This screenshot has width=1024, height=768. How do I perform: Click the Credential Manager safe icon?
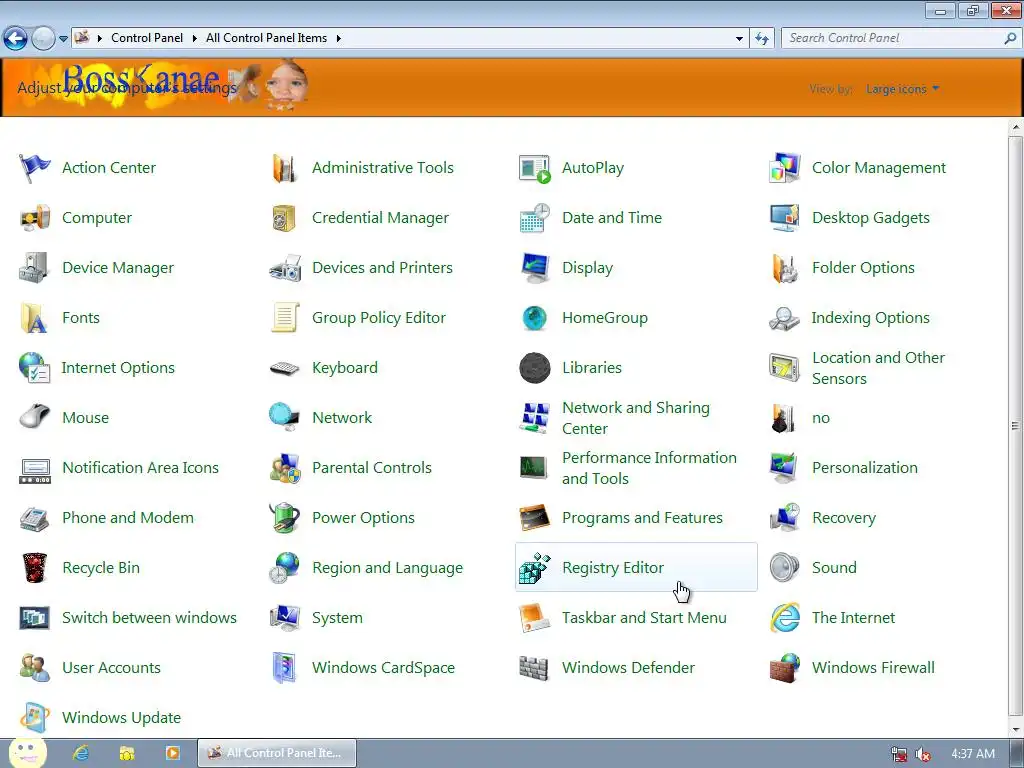(x=284, y=218)
